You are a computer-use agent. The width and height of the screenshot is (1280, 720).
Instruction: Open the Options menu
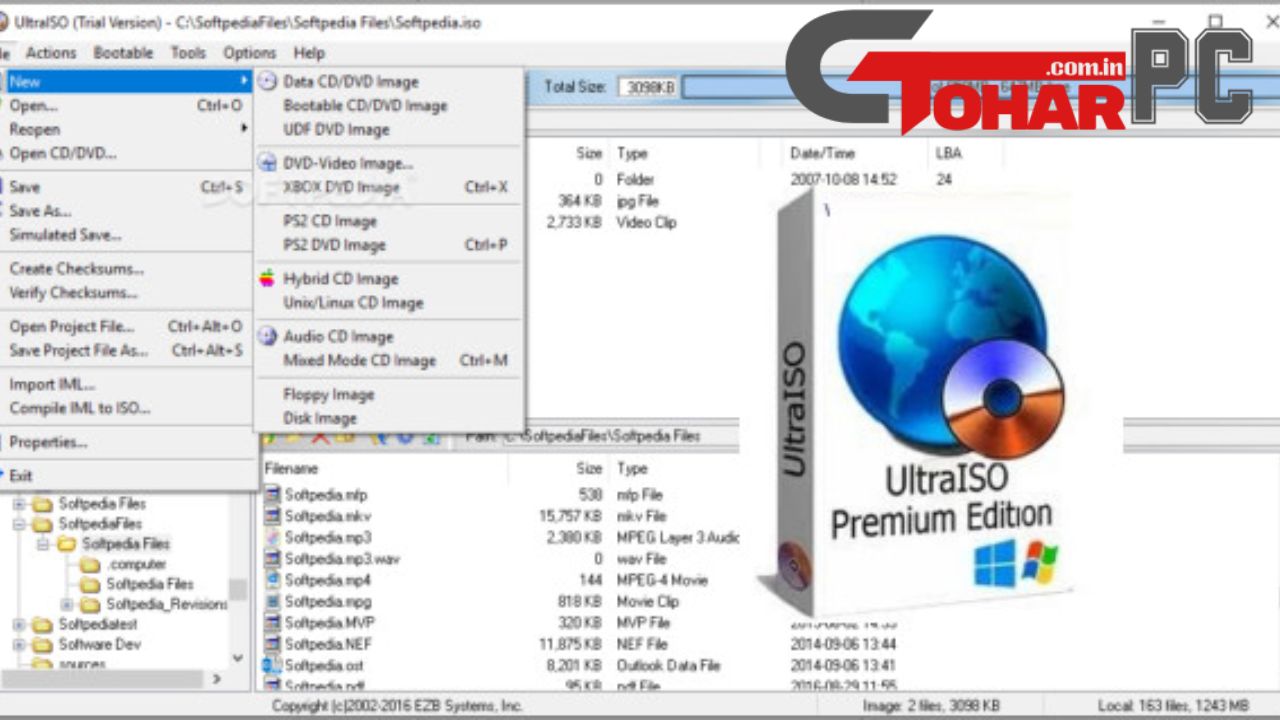click(x=250, y=53)
